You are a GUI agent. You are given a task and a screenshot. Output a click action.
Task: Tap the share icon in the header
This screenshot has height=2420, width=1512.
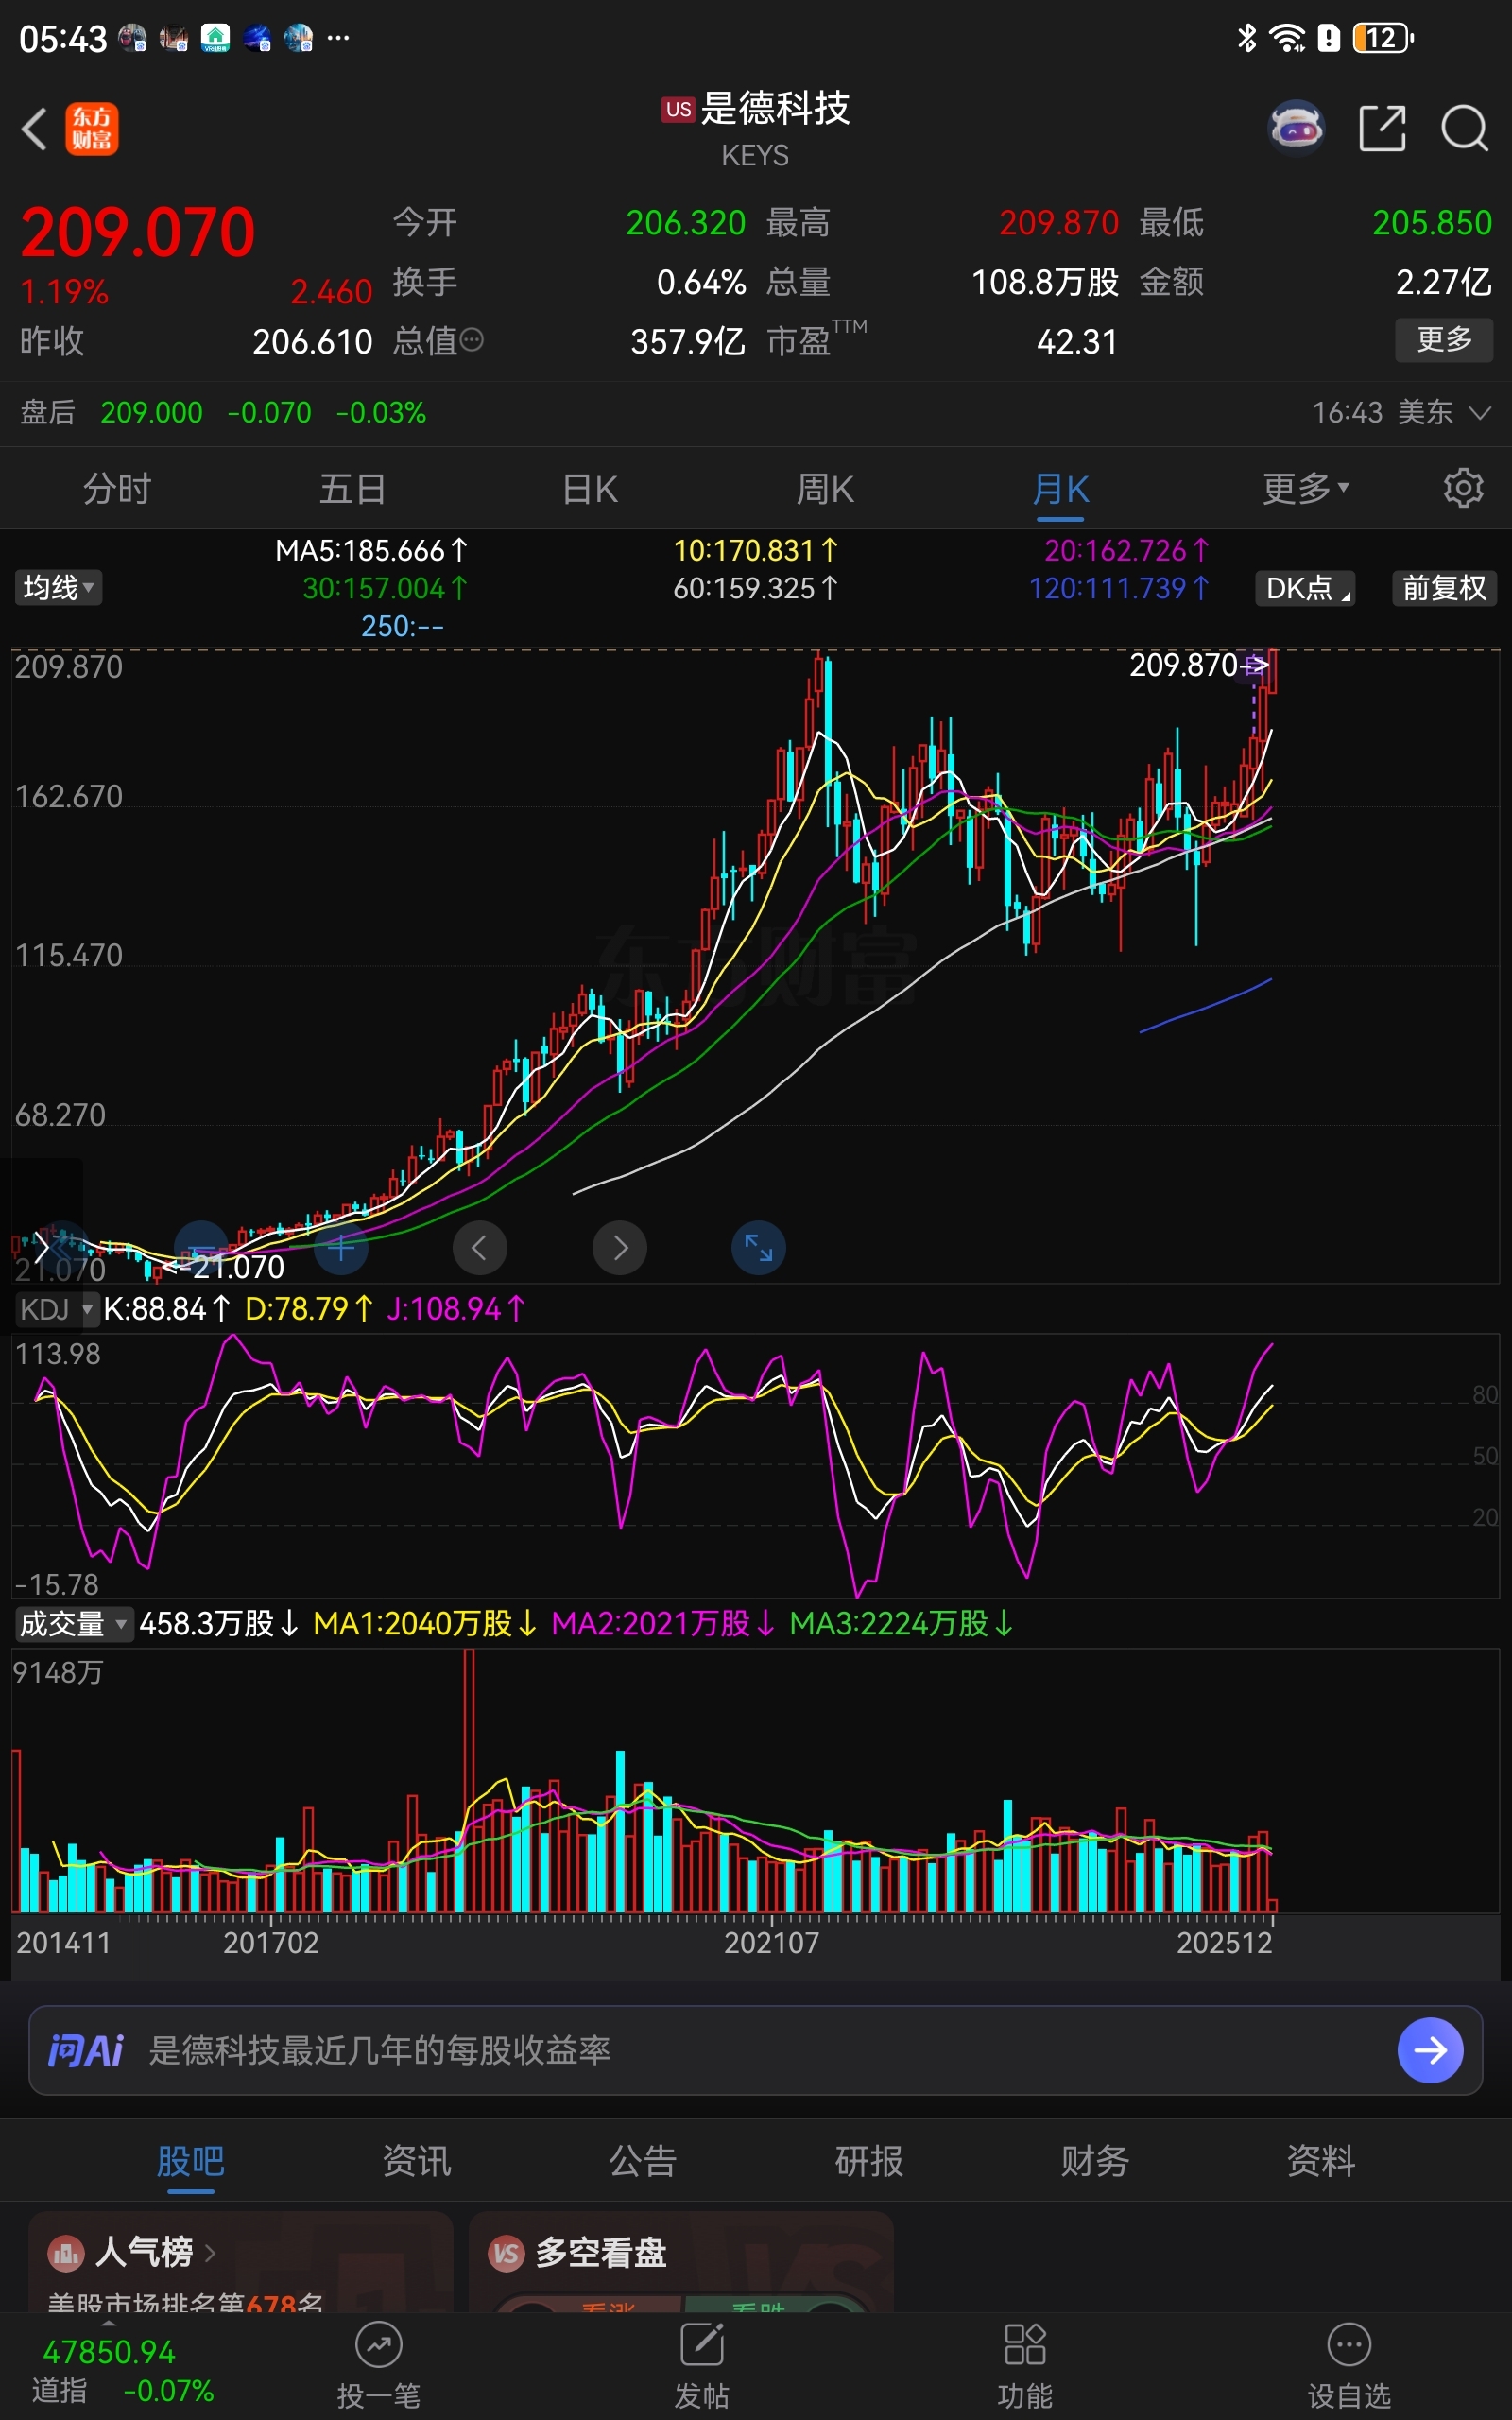coord(1383,128)
